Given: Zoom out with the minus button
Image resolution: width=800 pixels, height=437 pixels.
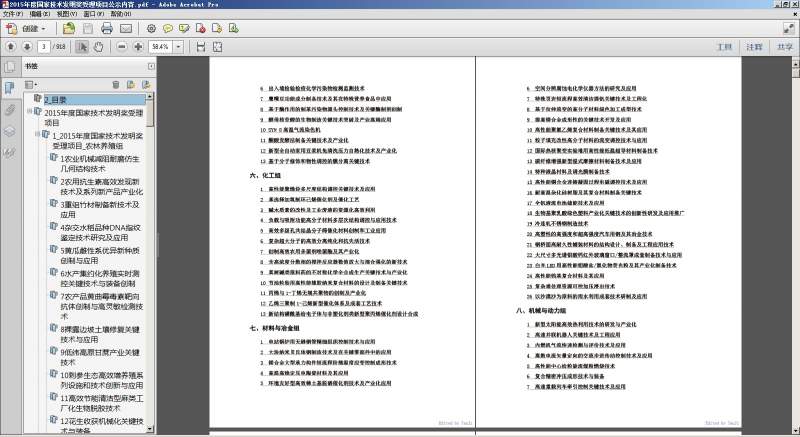Looking at the screenshot, I should [x=121, y=47].
